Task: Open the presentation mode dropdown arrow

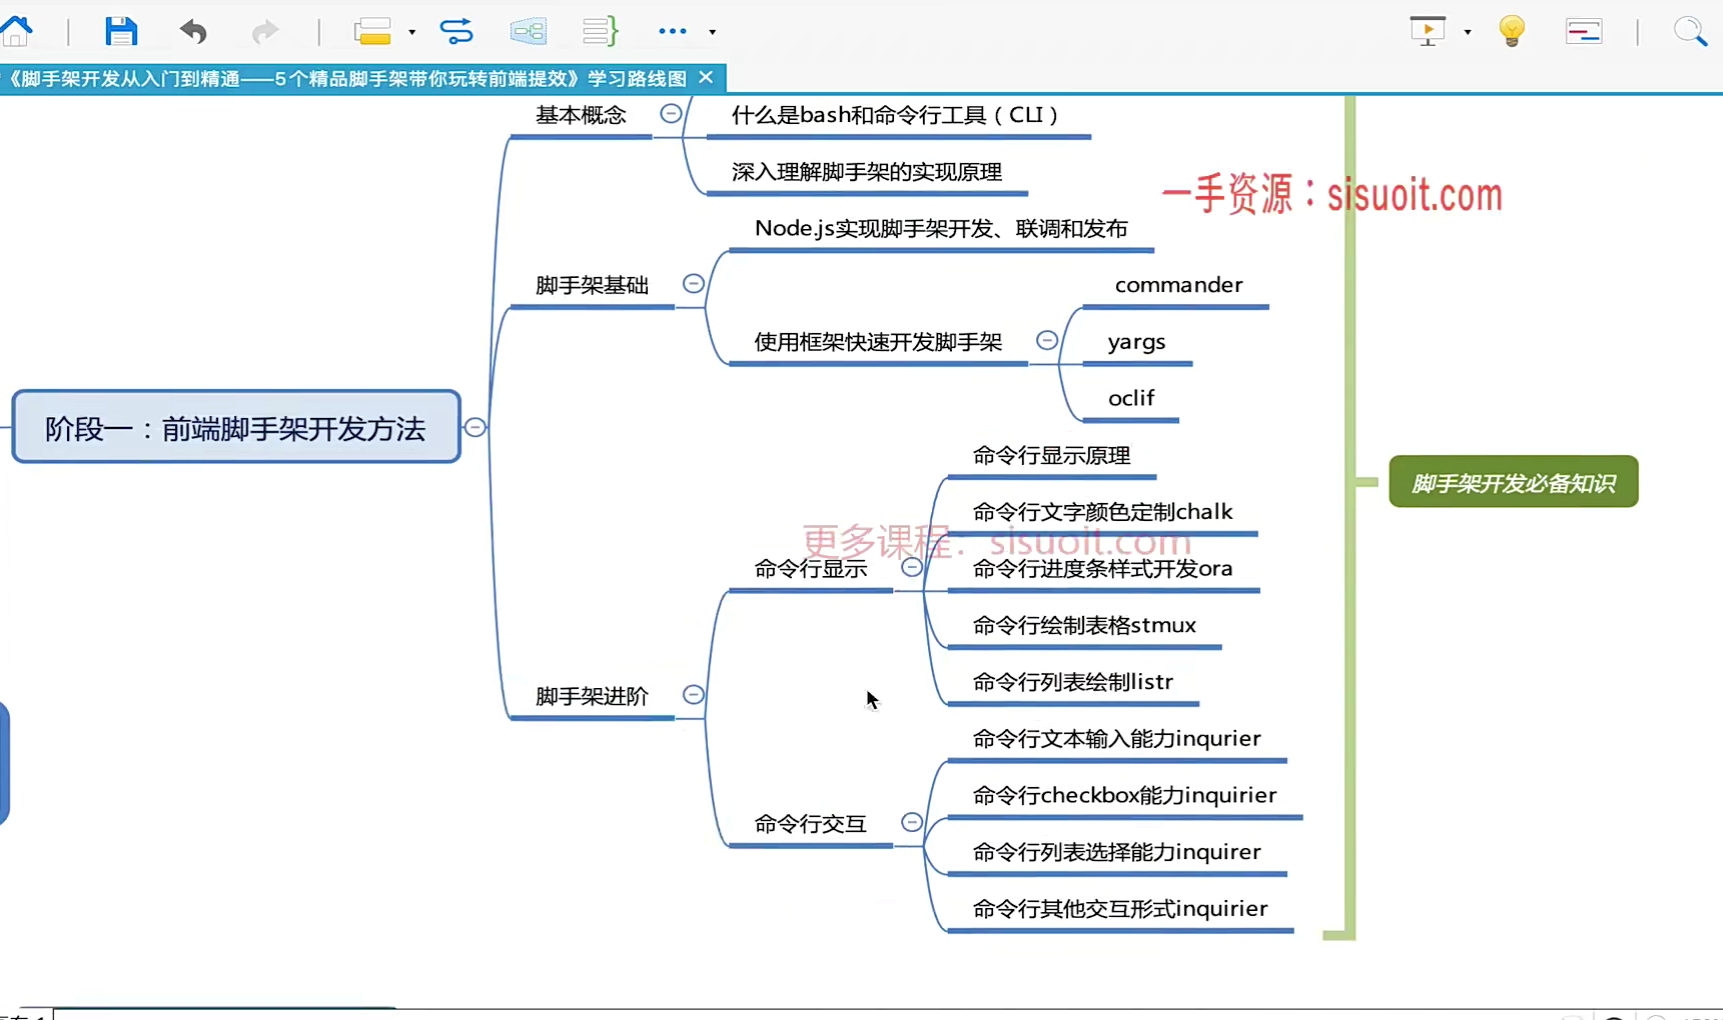Action: (x=1467, y=32)
